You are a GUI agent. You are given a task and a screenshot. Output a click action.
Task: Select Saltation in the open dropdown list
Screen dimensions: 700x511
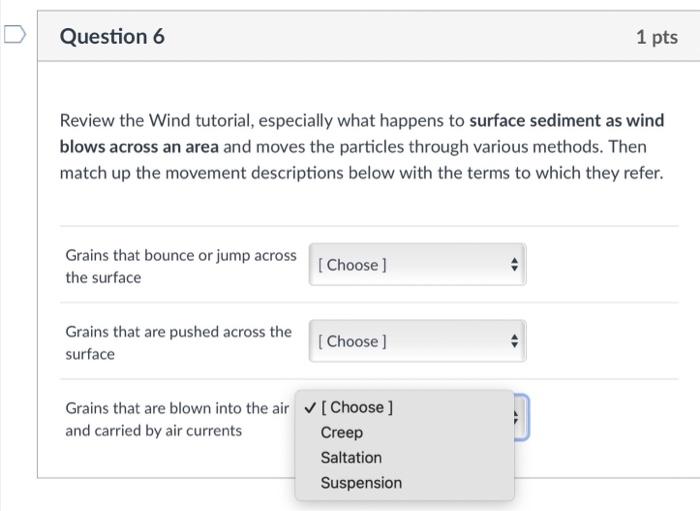(351, 458)
